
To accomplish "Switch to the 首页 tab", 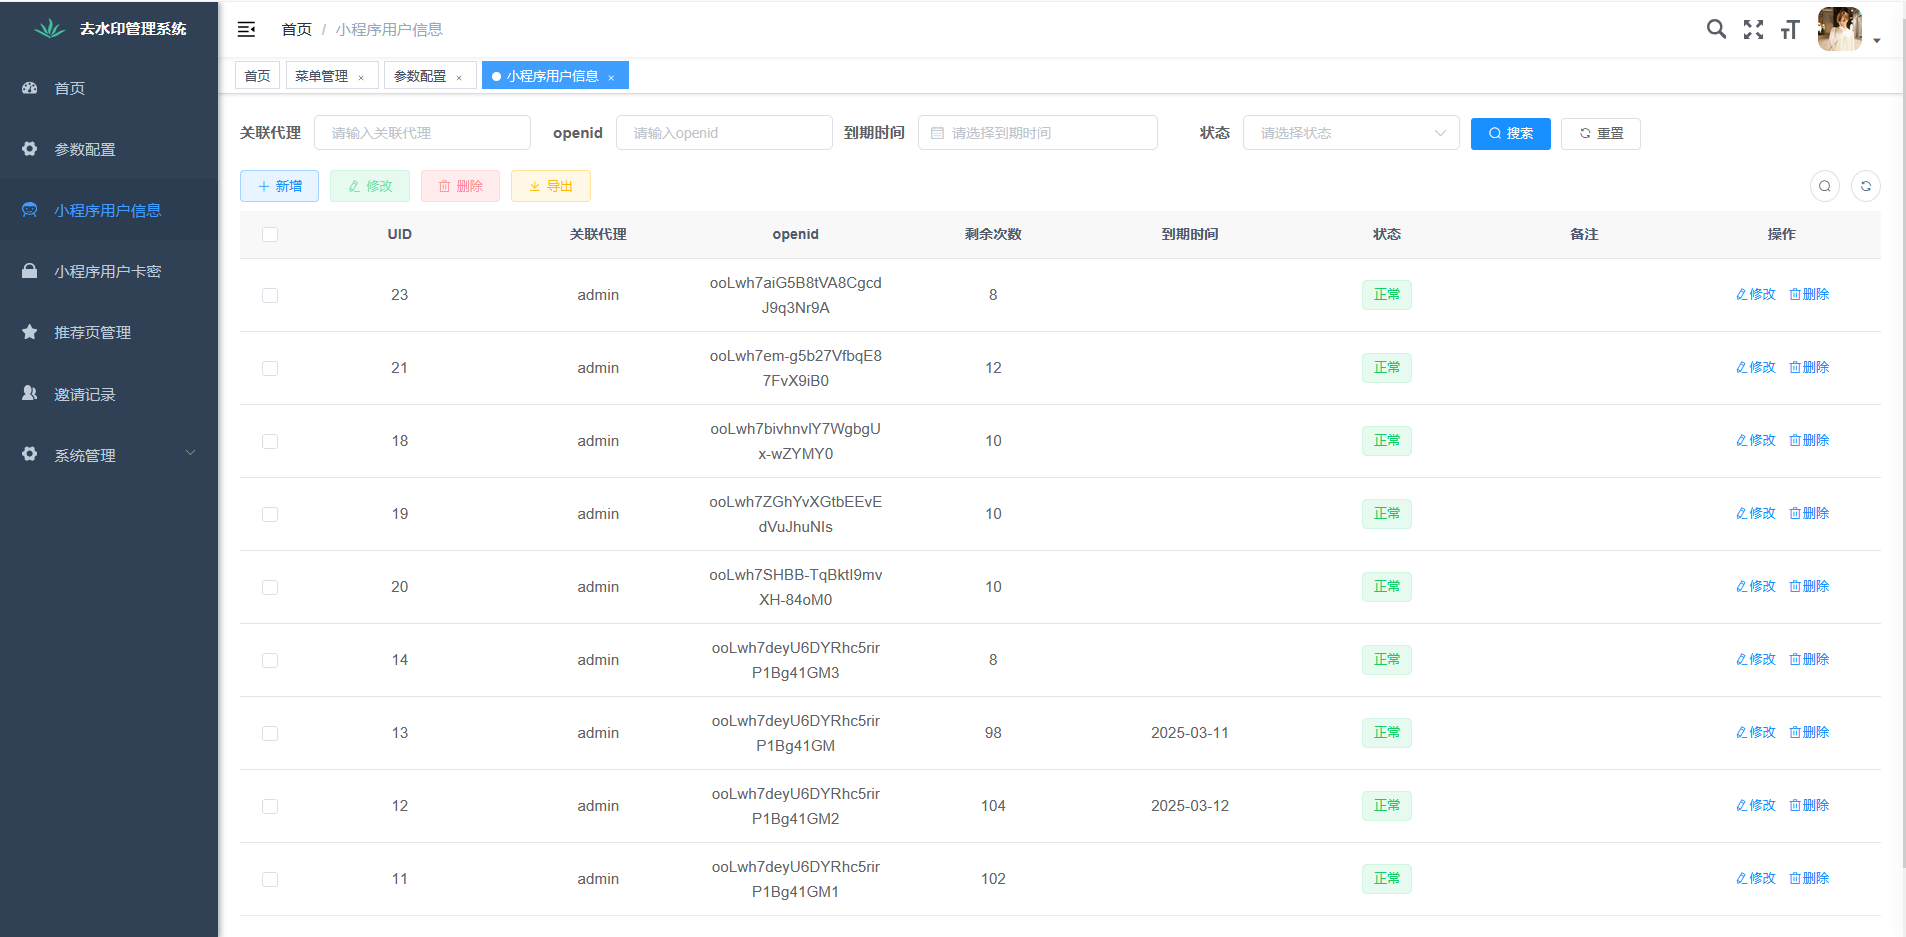I will 257,76.
